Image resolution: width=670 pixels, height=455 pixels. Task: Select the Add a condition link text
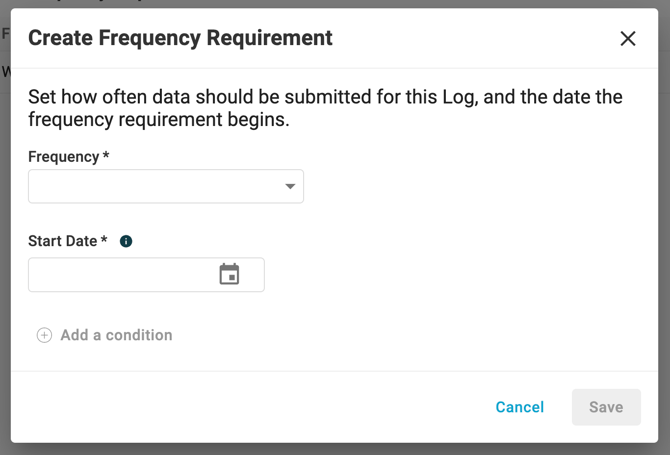click(116, 335)
